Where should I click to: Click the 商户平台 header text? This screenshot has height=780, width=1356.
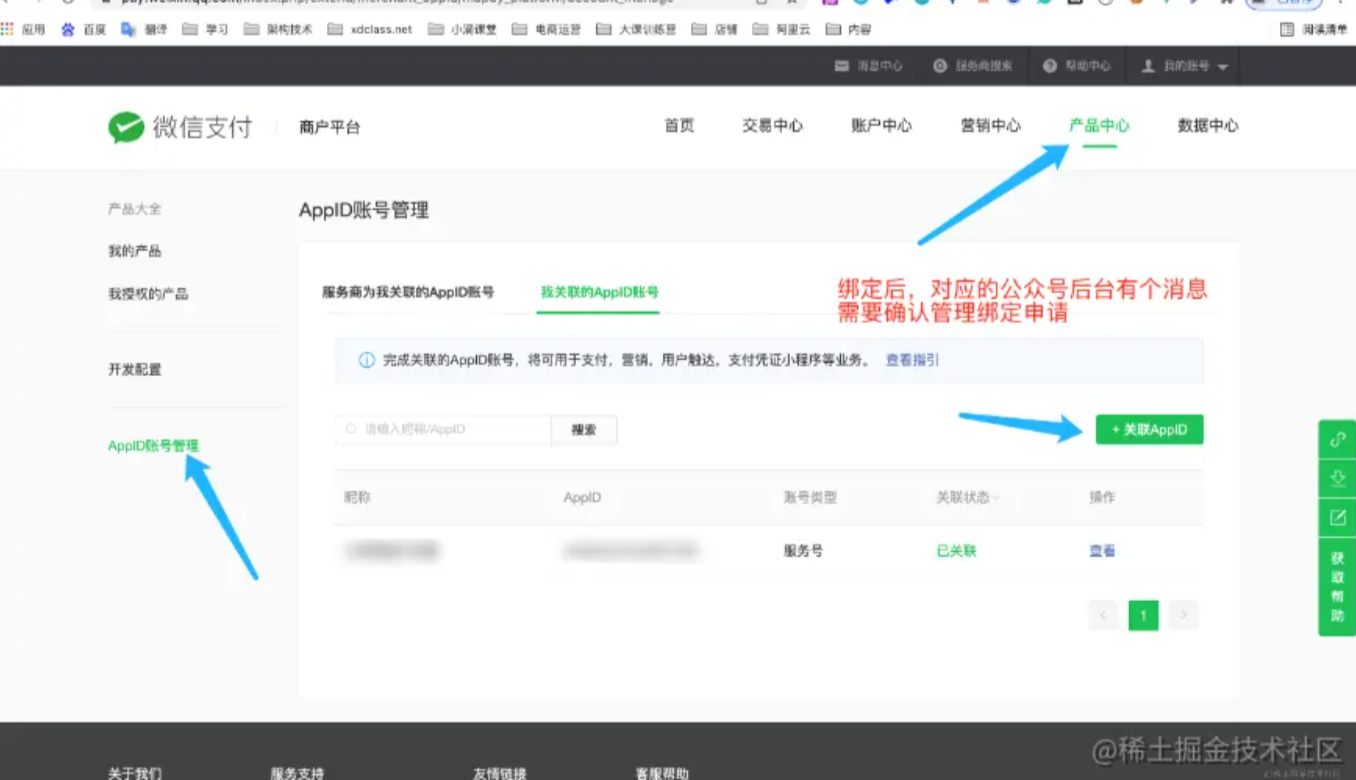[329, 127]
